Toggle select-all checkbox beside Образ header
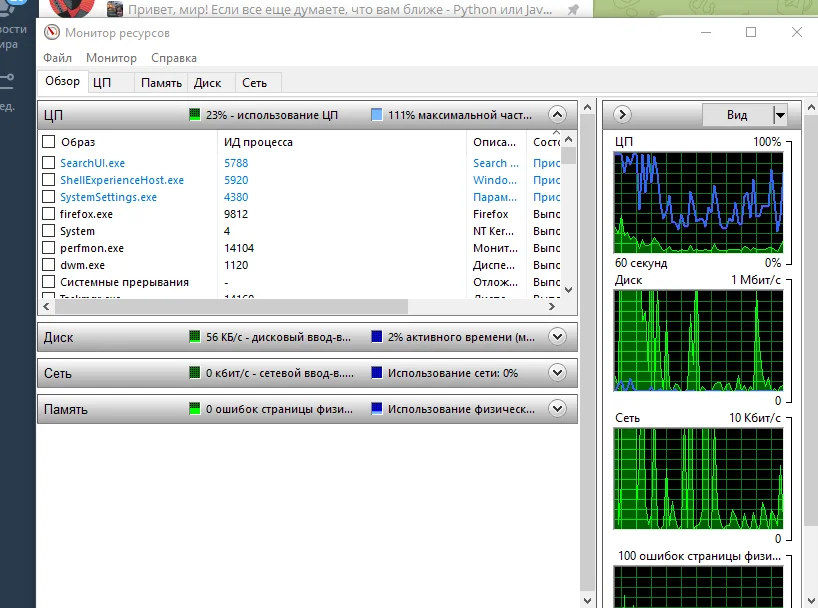This screenshot has height=608, width=818. (x=49, y=142)
